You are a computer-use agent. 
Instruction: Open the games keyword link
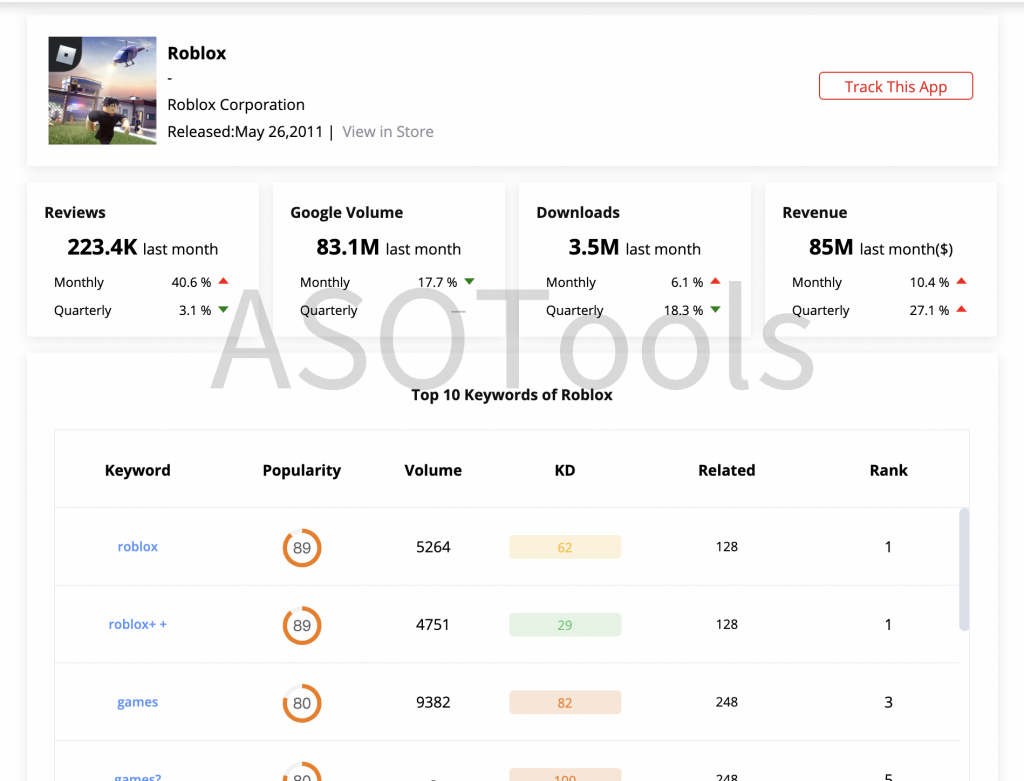coord(138,702)
